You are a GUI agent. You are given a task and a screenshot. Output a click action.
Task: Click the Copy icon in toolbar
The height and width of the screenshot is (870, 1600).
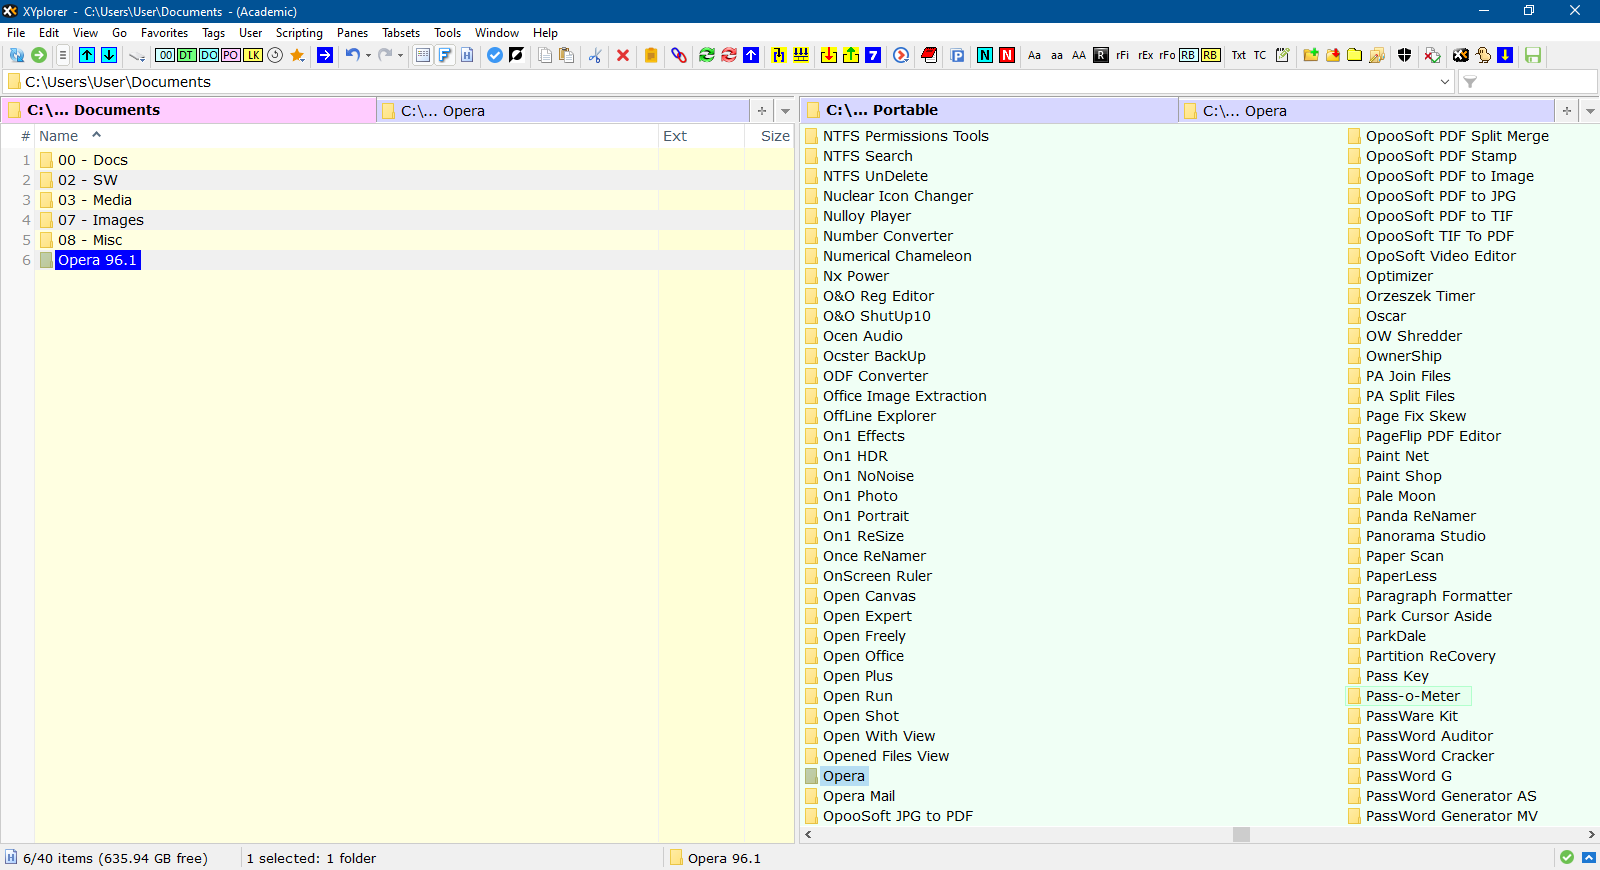(x=545, y=55)
